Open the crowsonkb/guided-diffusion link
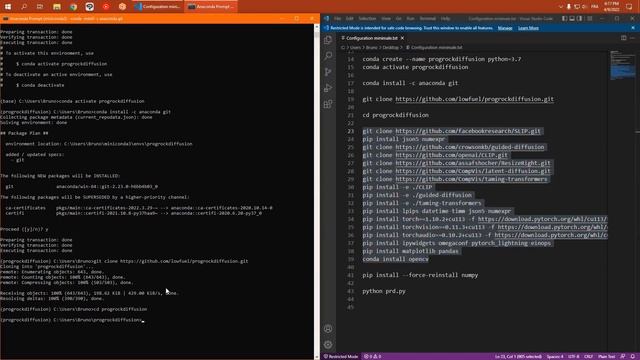 (469, 147)
